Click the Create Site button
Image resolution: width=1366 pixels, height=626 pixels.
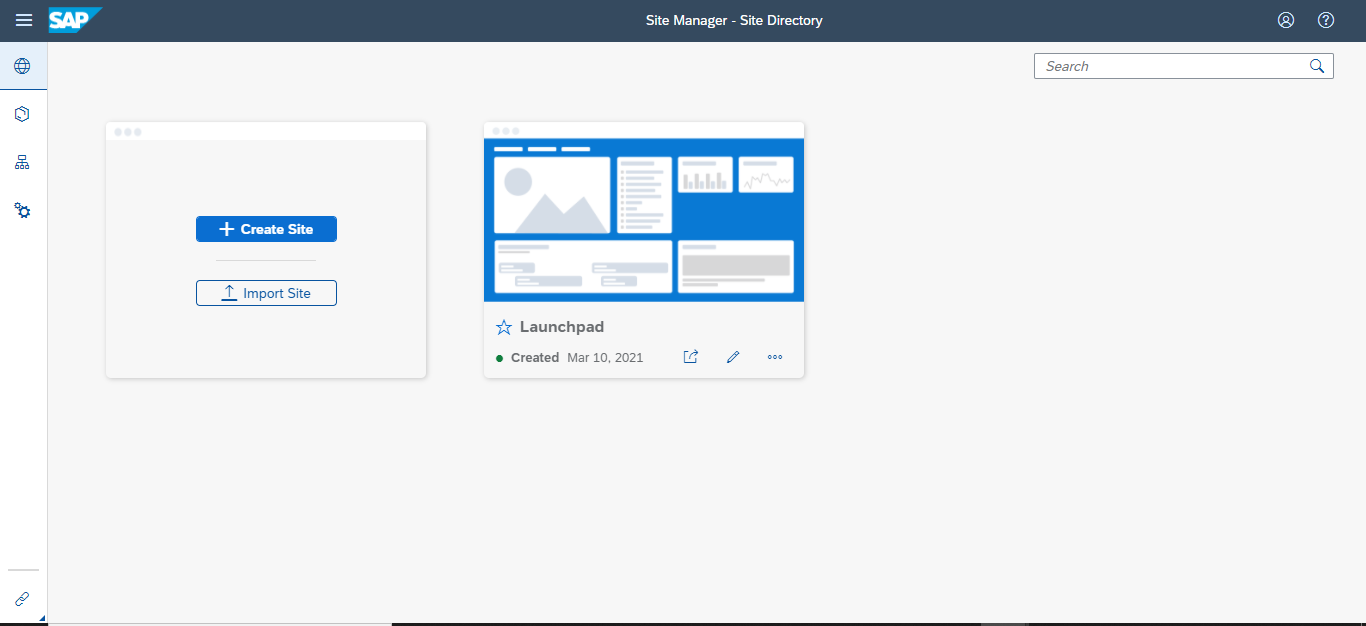tap(266, 229)
